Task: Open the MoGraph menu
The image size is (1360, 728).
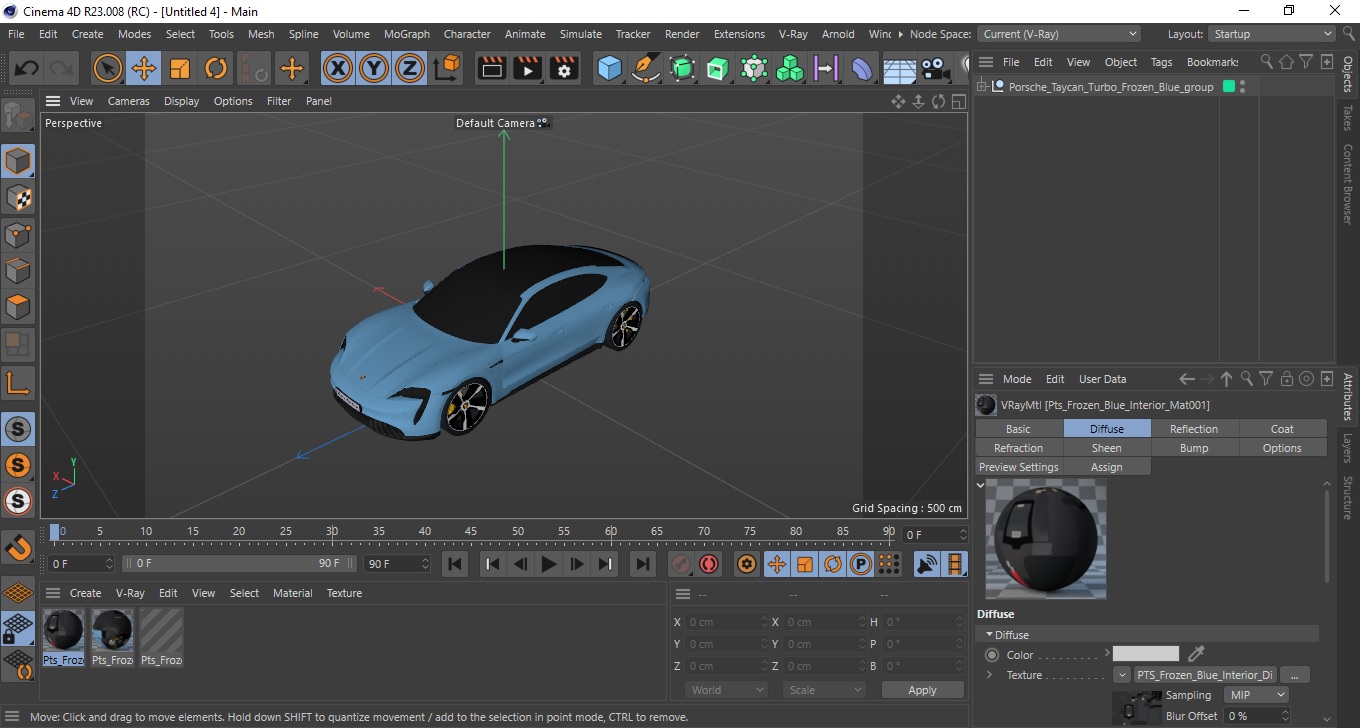Action: pyautogui.click(x=406, y=34)
